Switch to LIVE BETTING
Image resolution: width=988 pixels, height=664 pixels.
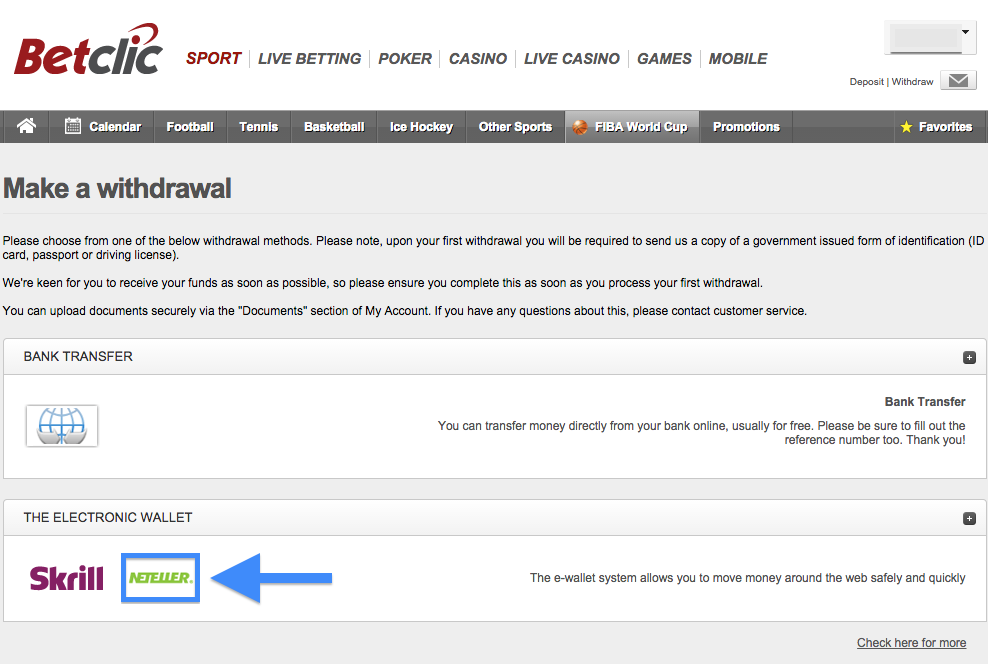309,59
